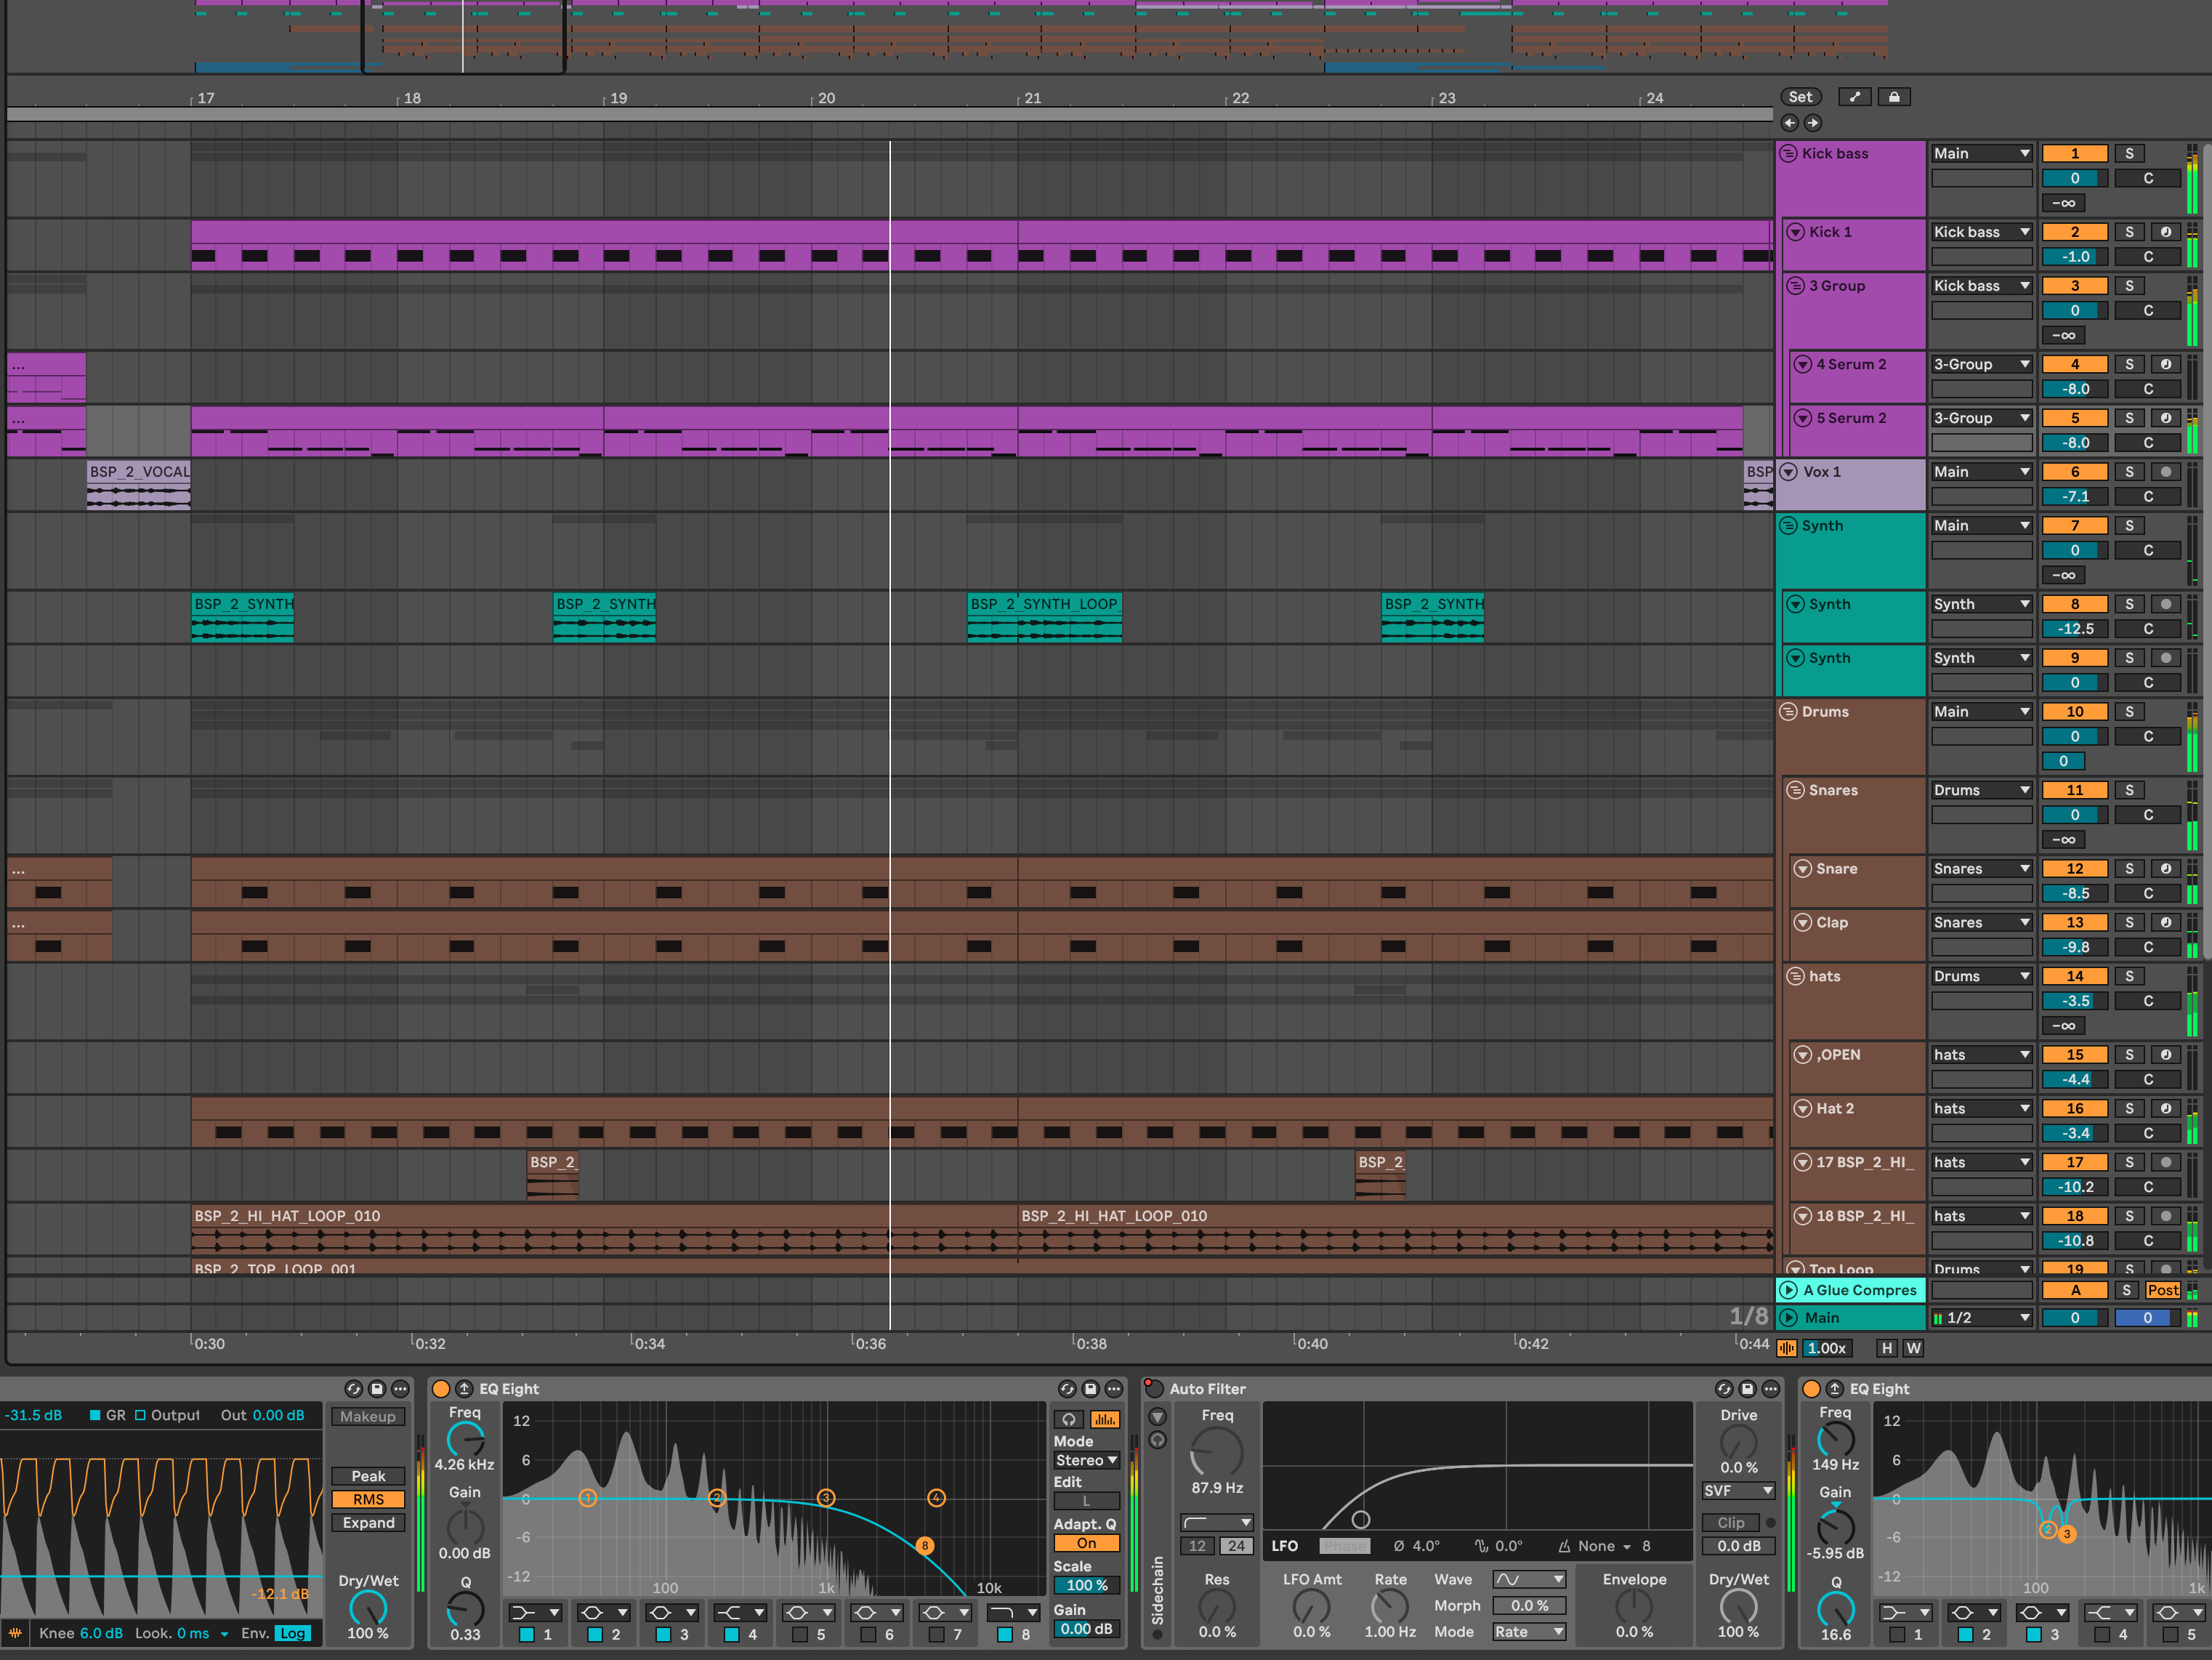
Task: Deactivate track 6 Vox 1 activator
Action: [2075, 472]
